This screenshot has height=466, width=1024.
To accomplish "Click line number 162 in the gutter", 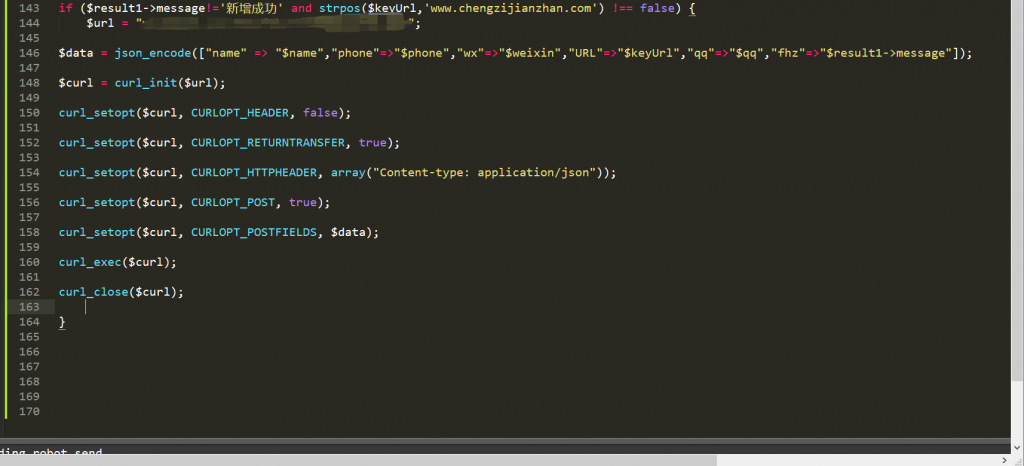I will [x=29, y=292].
